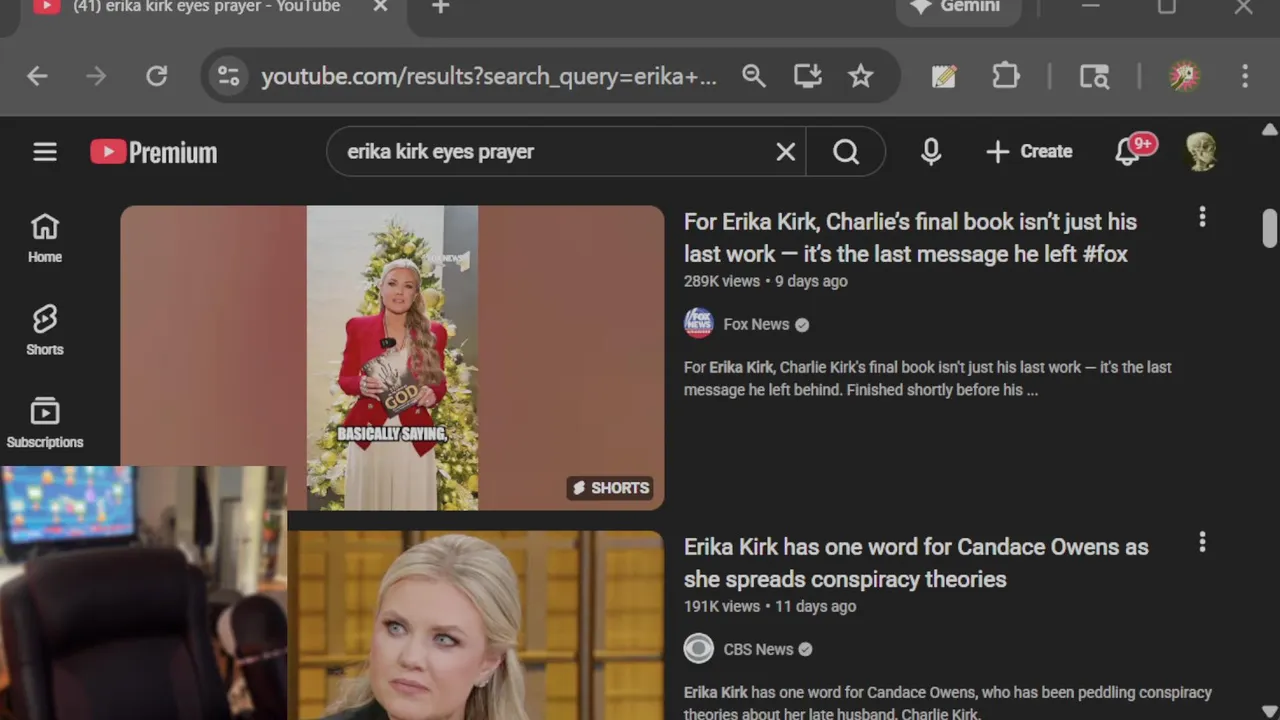
Task: Open more options for Fox News video
Action: point(1202,217)
